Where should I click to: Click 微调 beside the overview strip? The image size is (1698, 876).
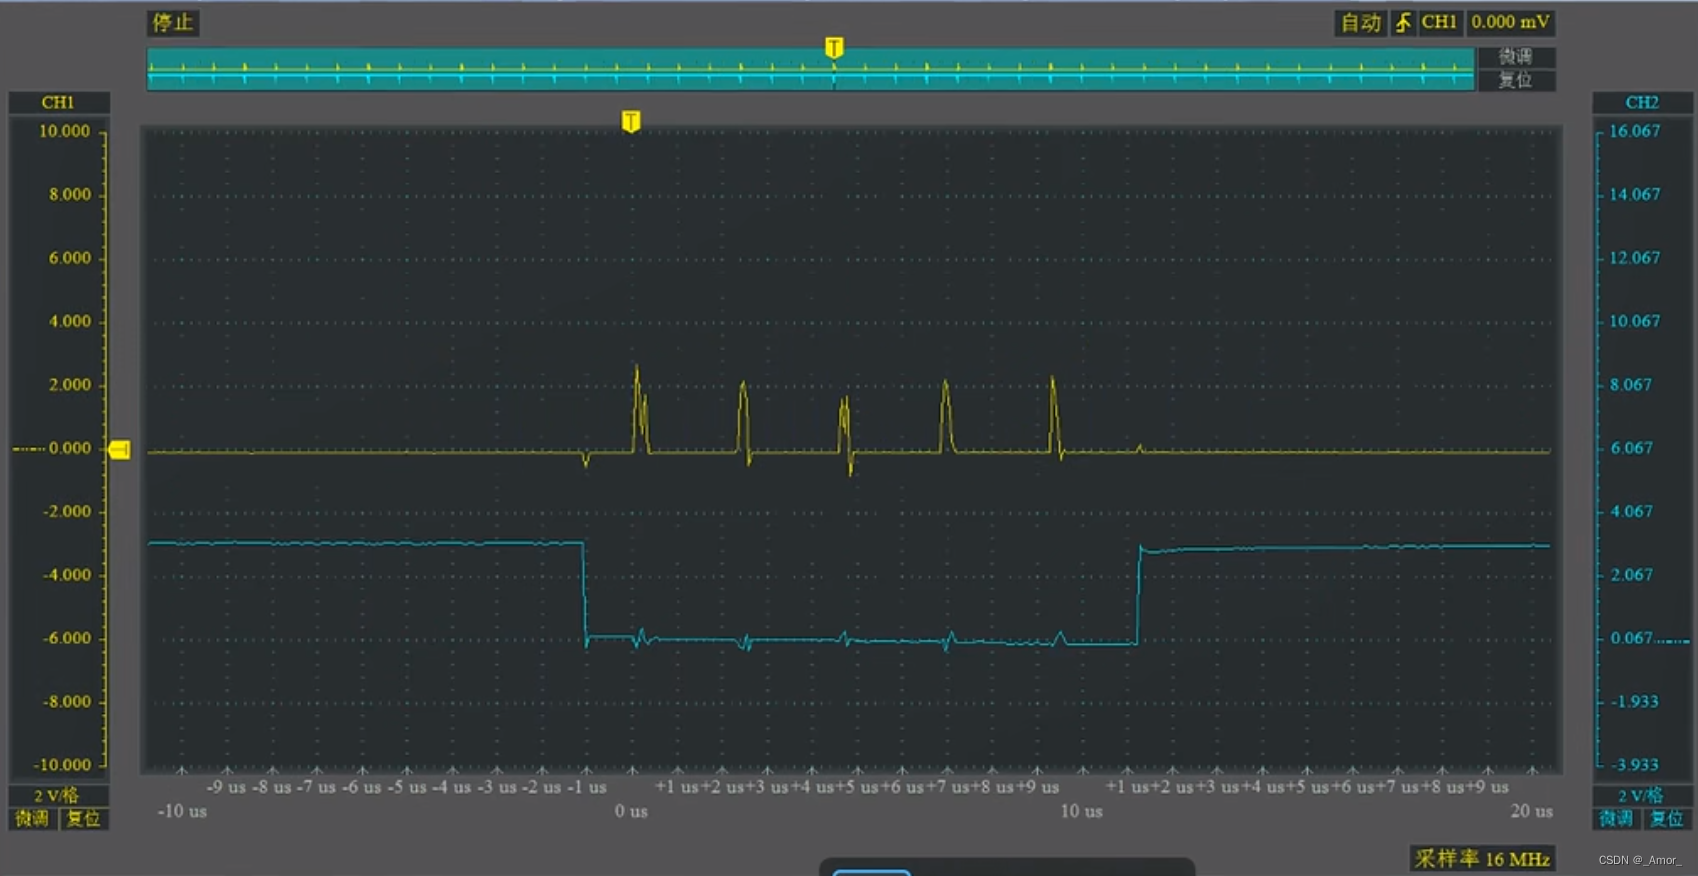tap(1516, 57)
